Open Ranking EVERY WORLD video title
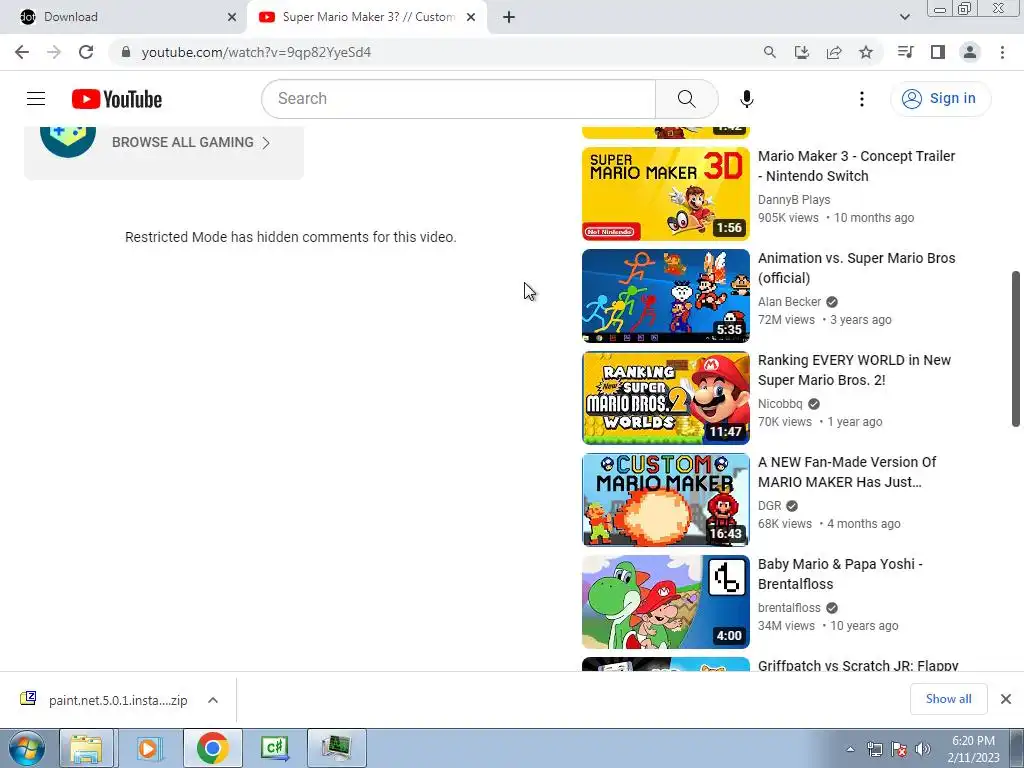1024x768 pixels. [854, 370]
